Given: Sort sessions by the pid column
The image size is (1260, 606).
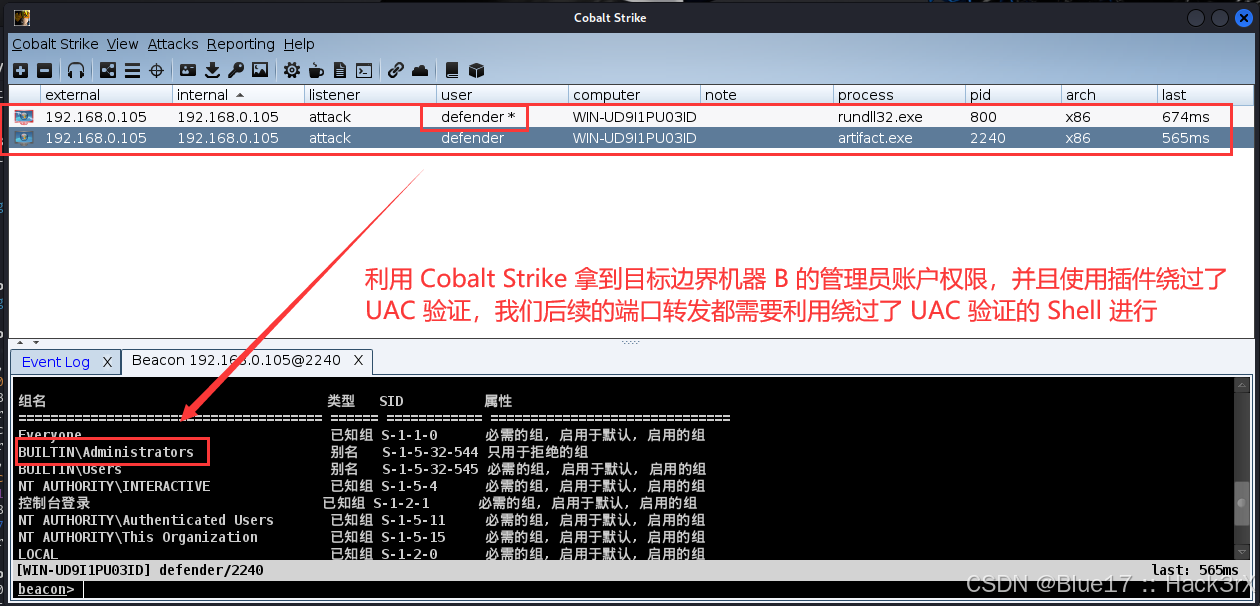Looking at the screenshot, I should [1013, 95].
